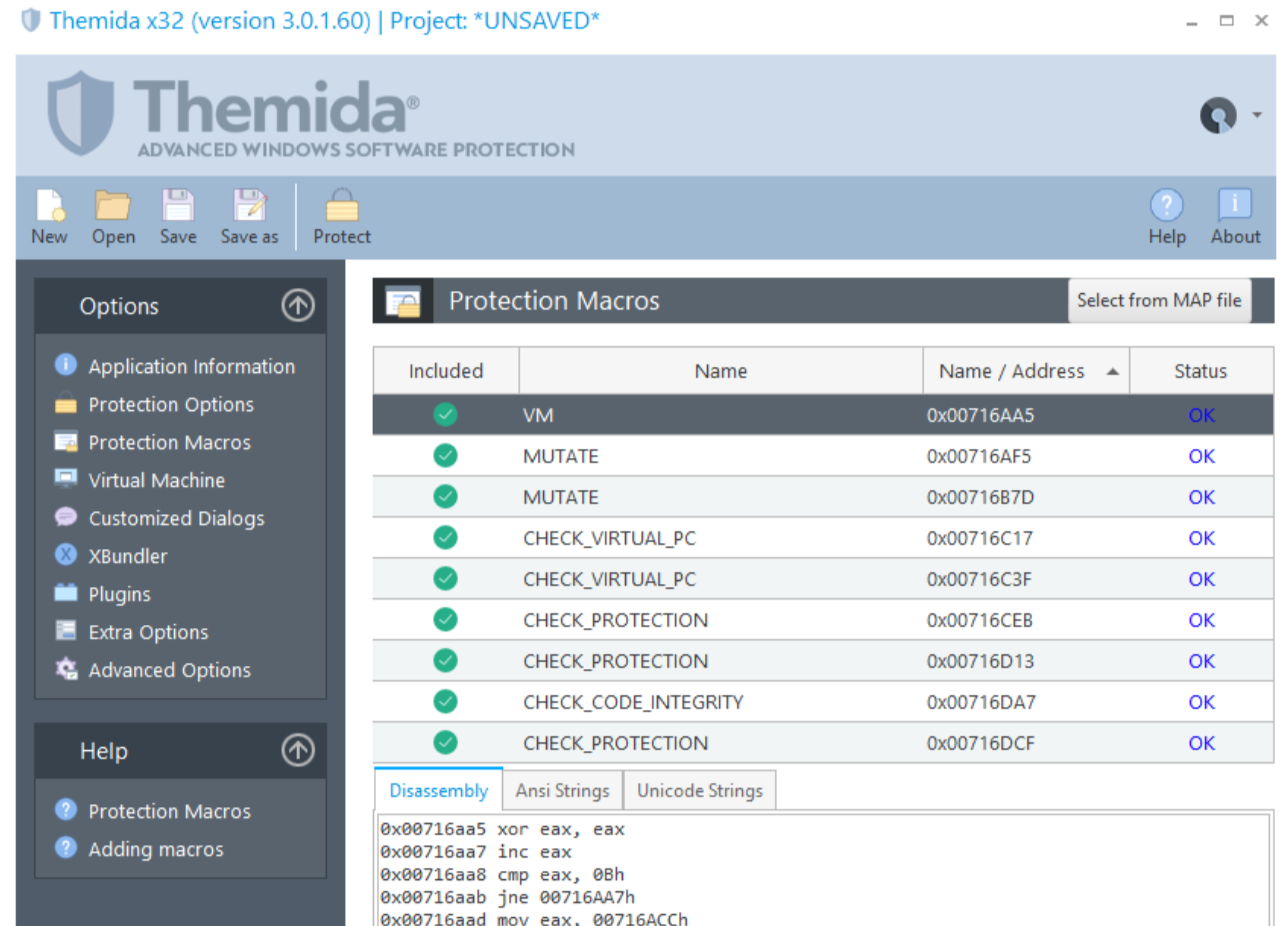Start protection with the Protect padlock icon
1282x926 pixels.
pyautogui.click(x=342, y=206)
